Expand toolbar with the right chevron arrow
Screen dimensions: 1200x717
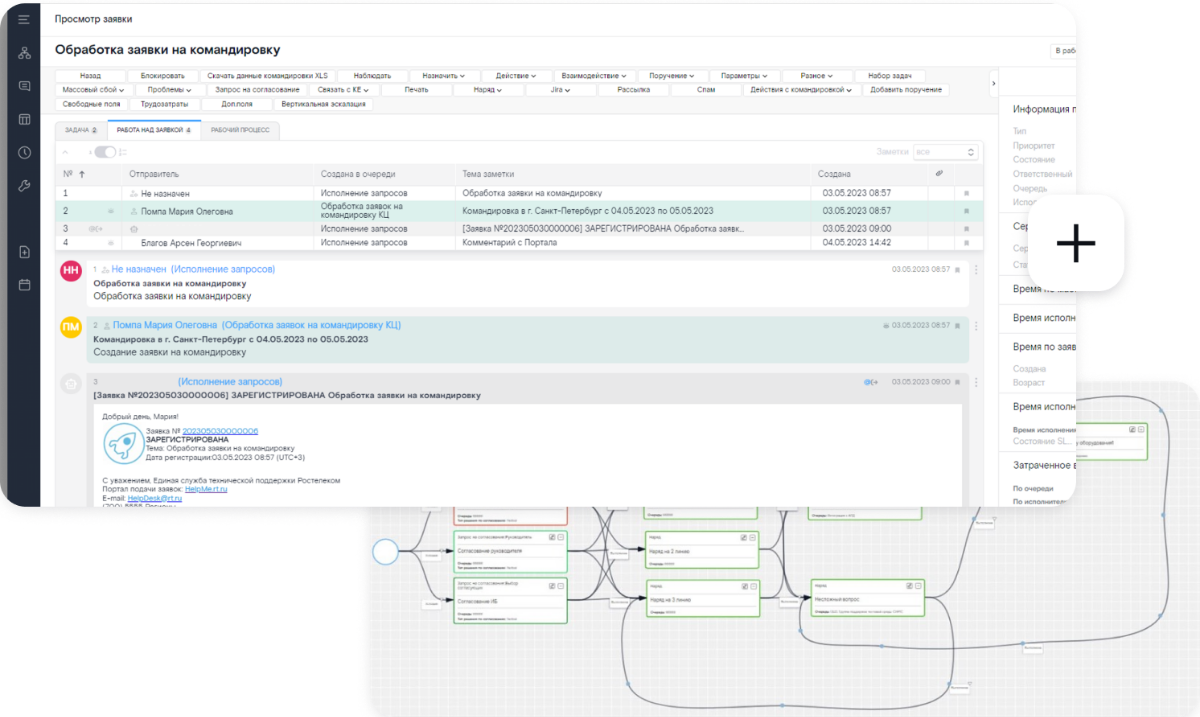click(x=993, y=83)
